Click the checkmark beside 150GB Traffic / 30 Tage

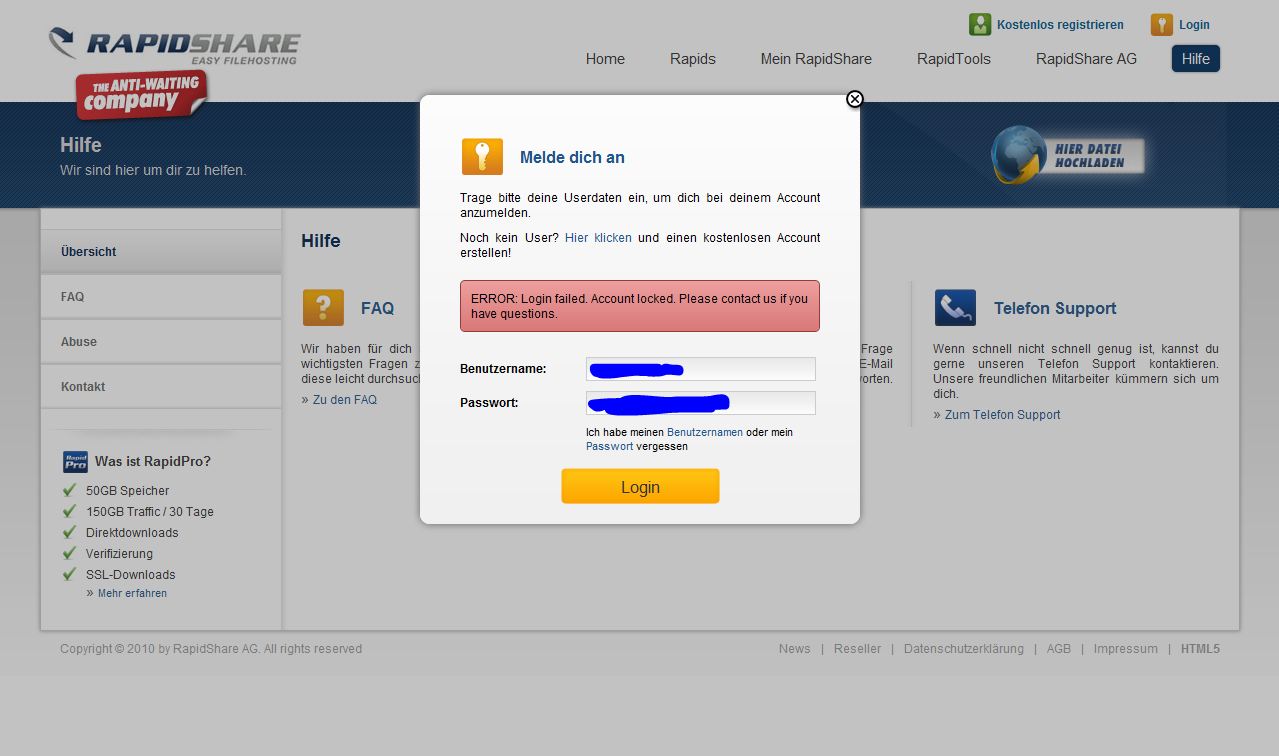point(69,511)
